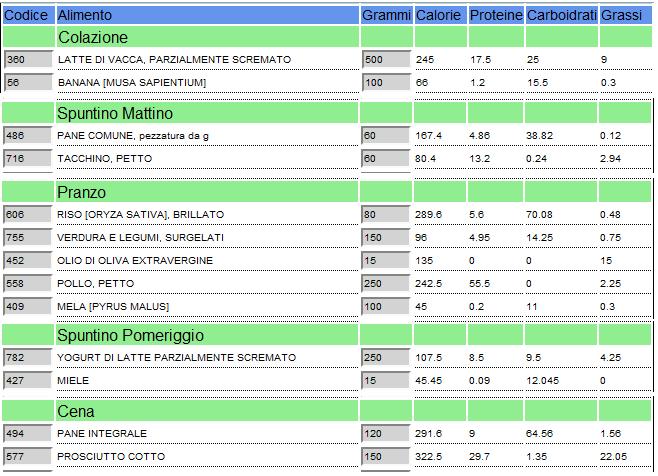Click the Grammi column header

click(x=386, y=15)
